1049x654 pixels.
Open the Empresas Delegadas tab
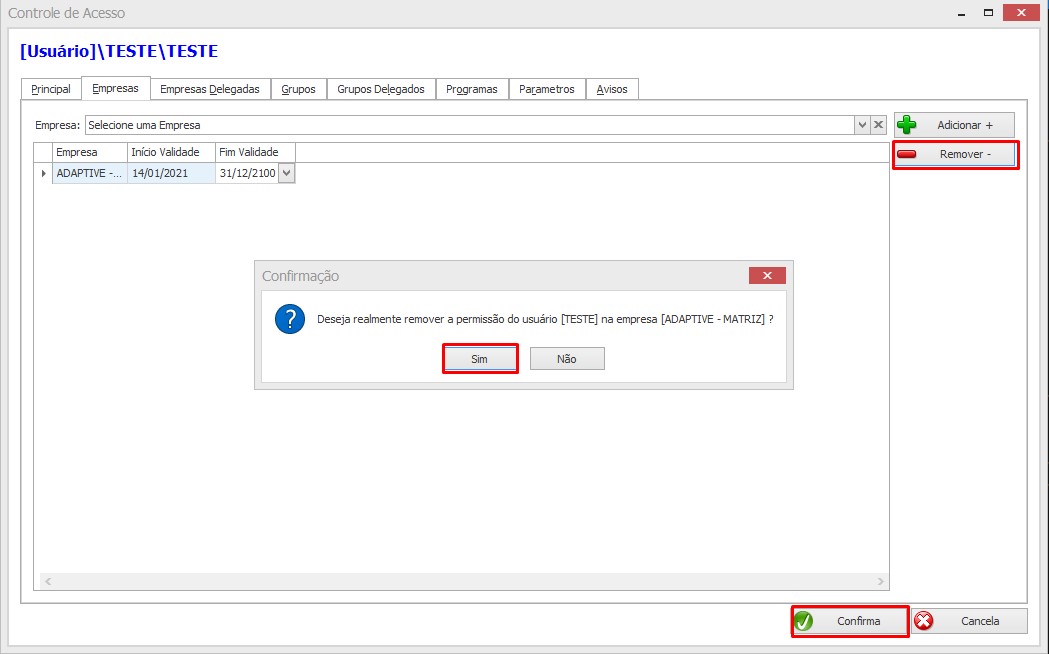210,89
